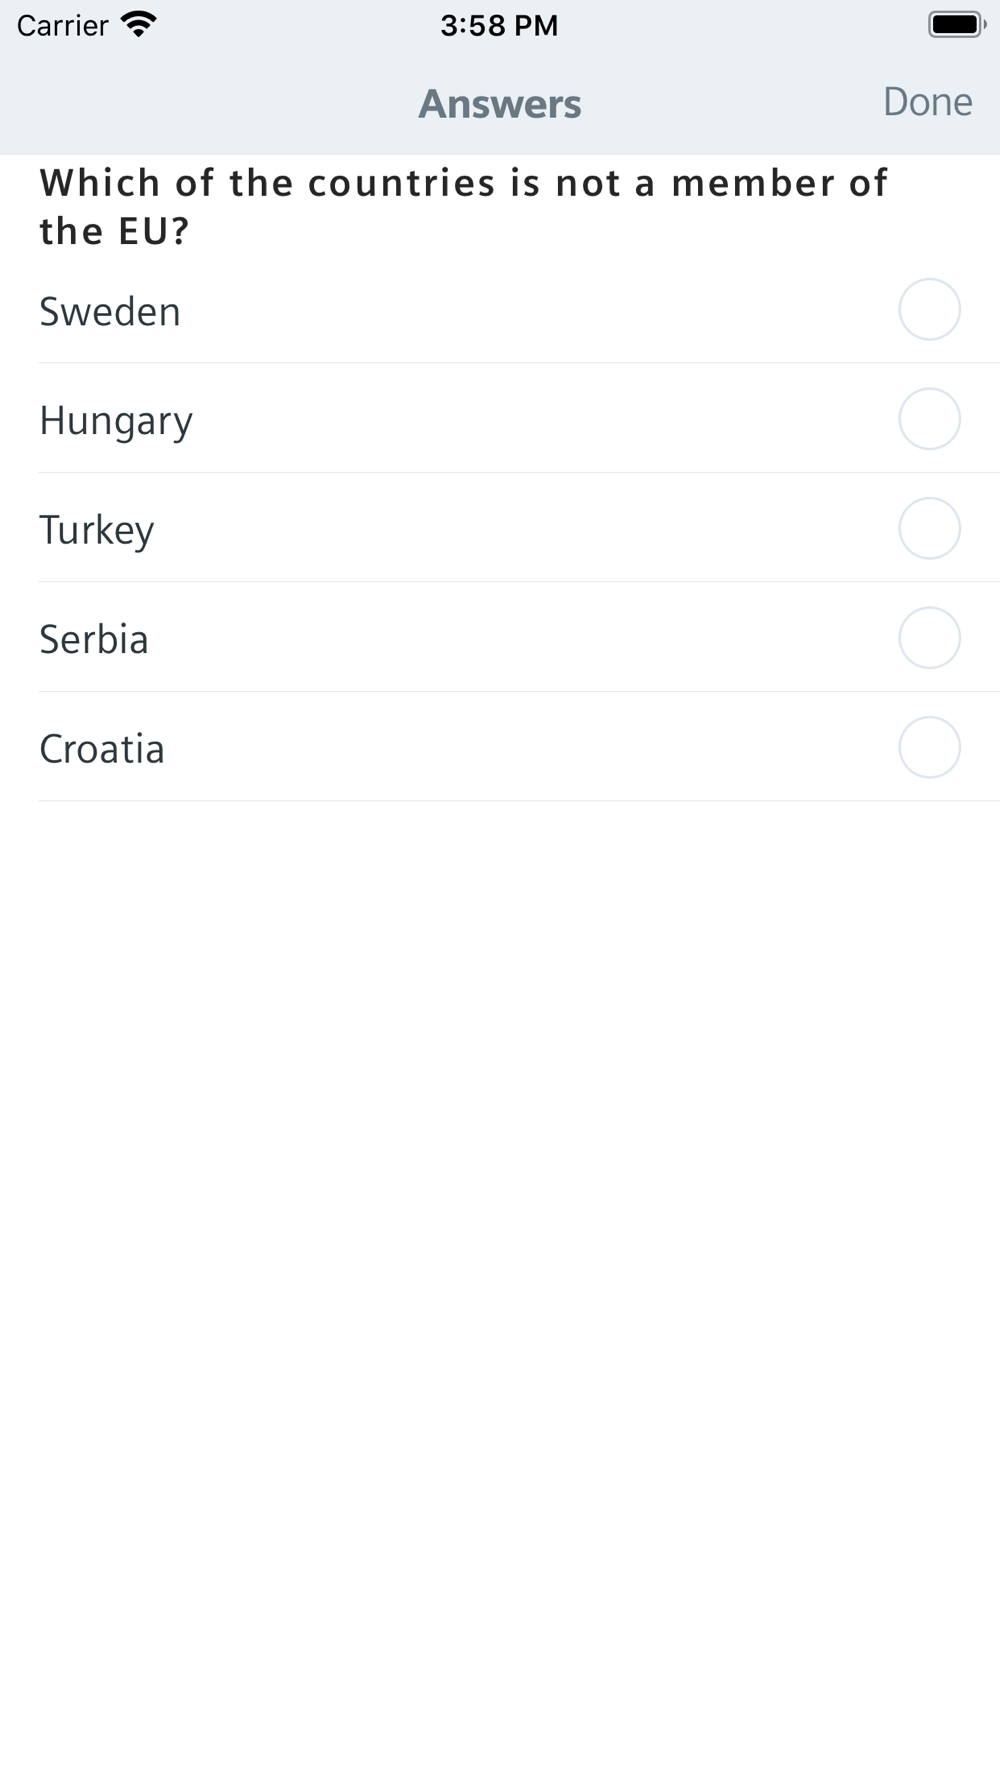Tap the Turkey answer label
The width and height of the screenshot is (1000, 1778).
97,530
